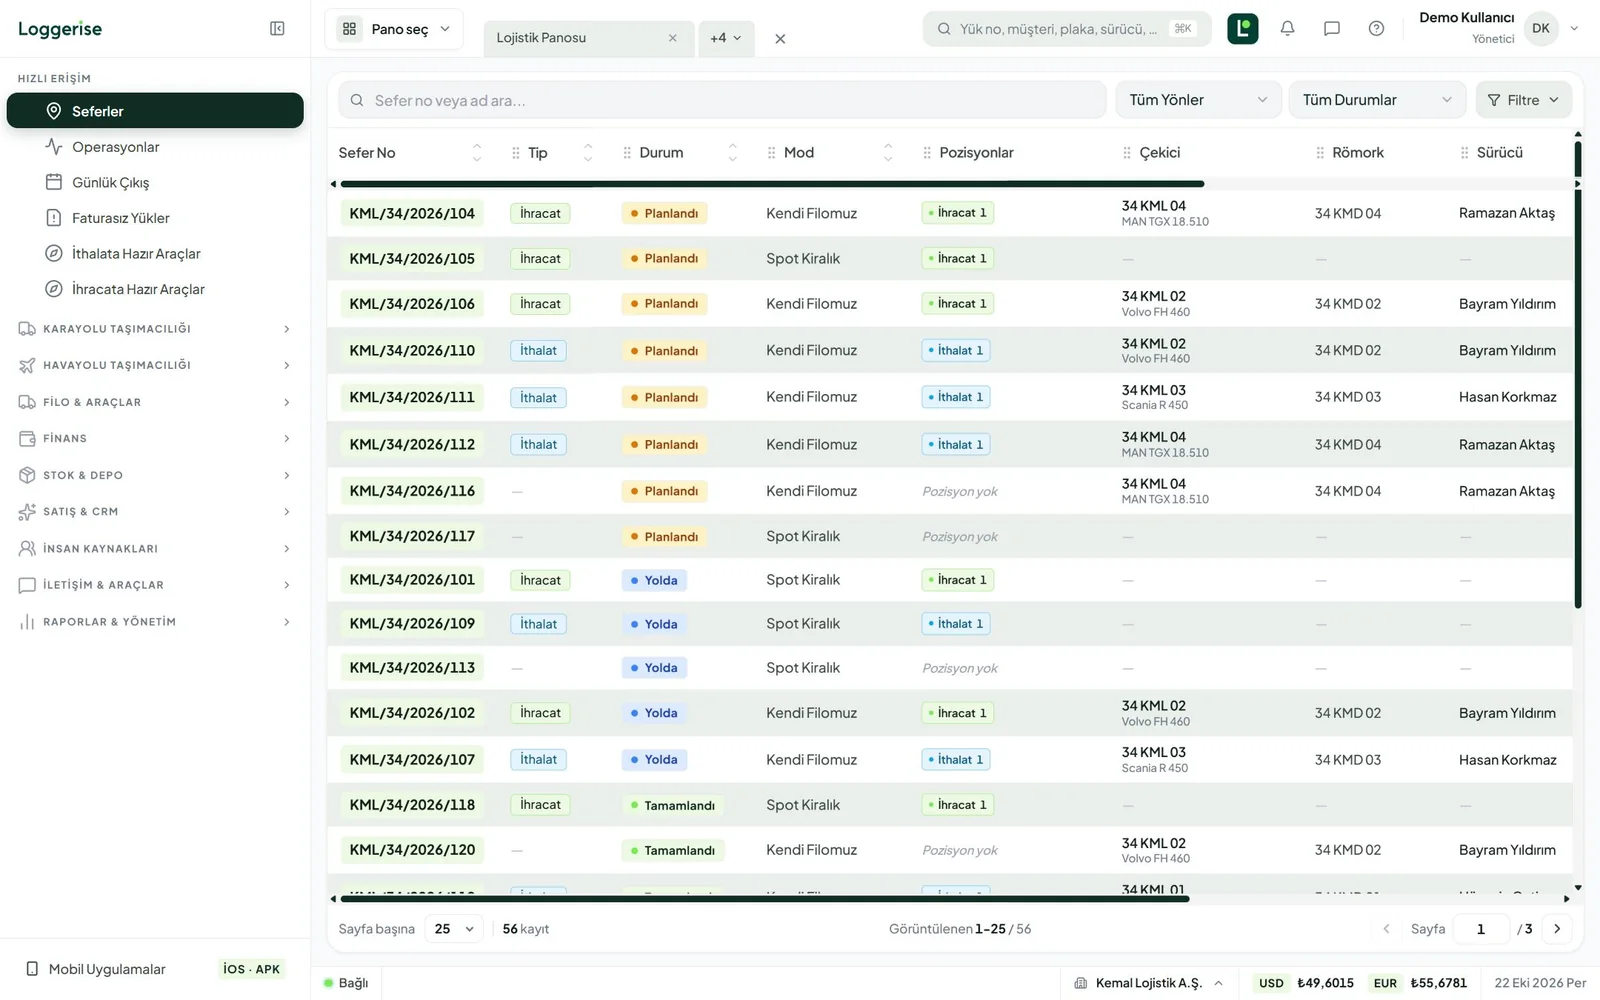Screen dimensions: 1600x1000
Task: Expand the +4 hidden tabs dropdown
Action: click(726, 38)
